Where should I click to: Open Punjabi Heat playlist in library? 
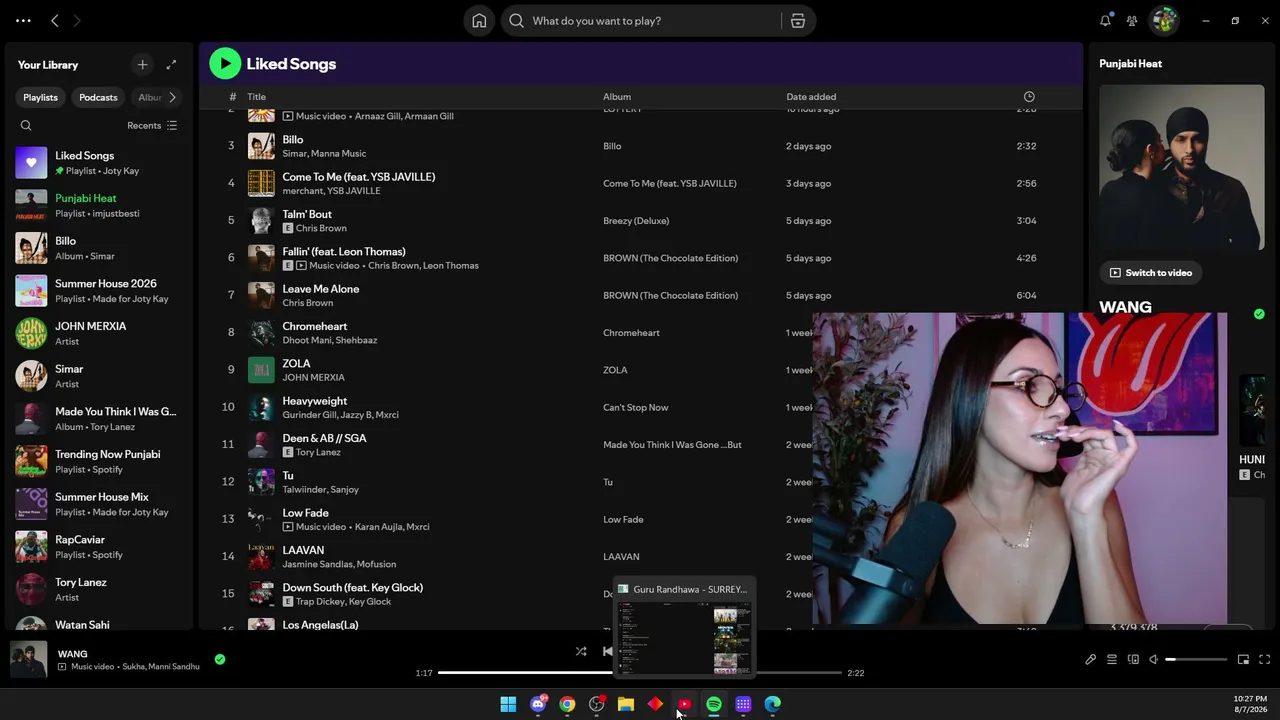coord(98,205)
